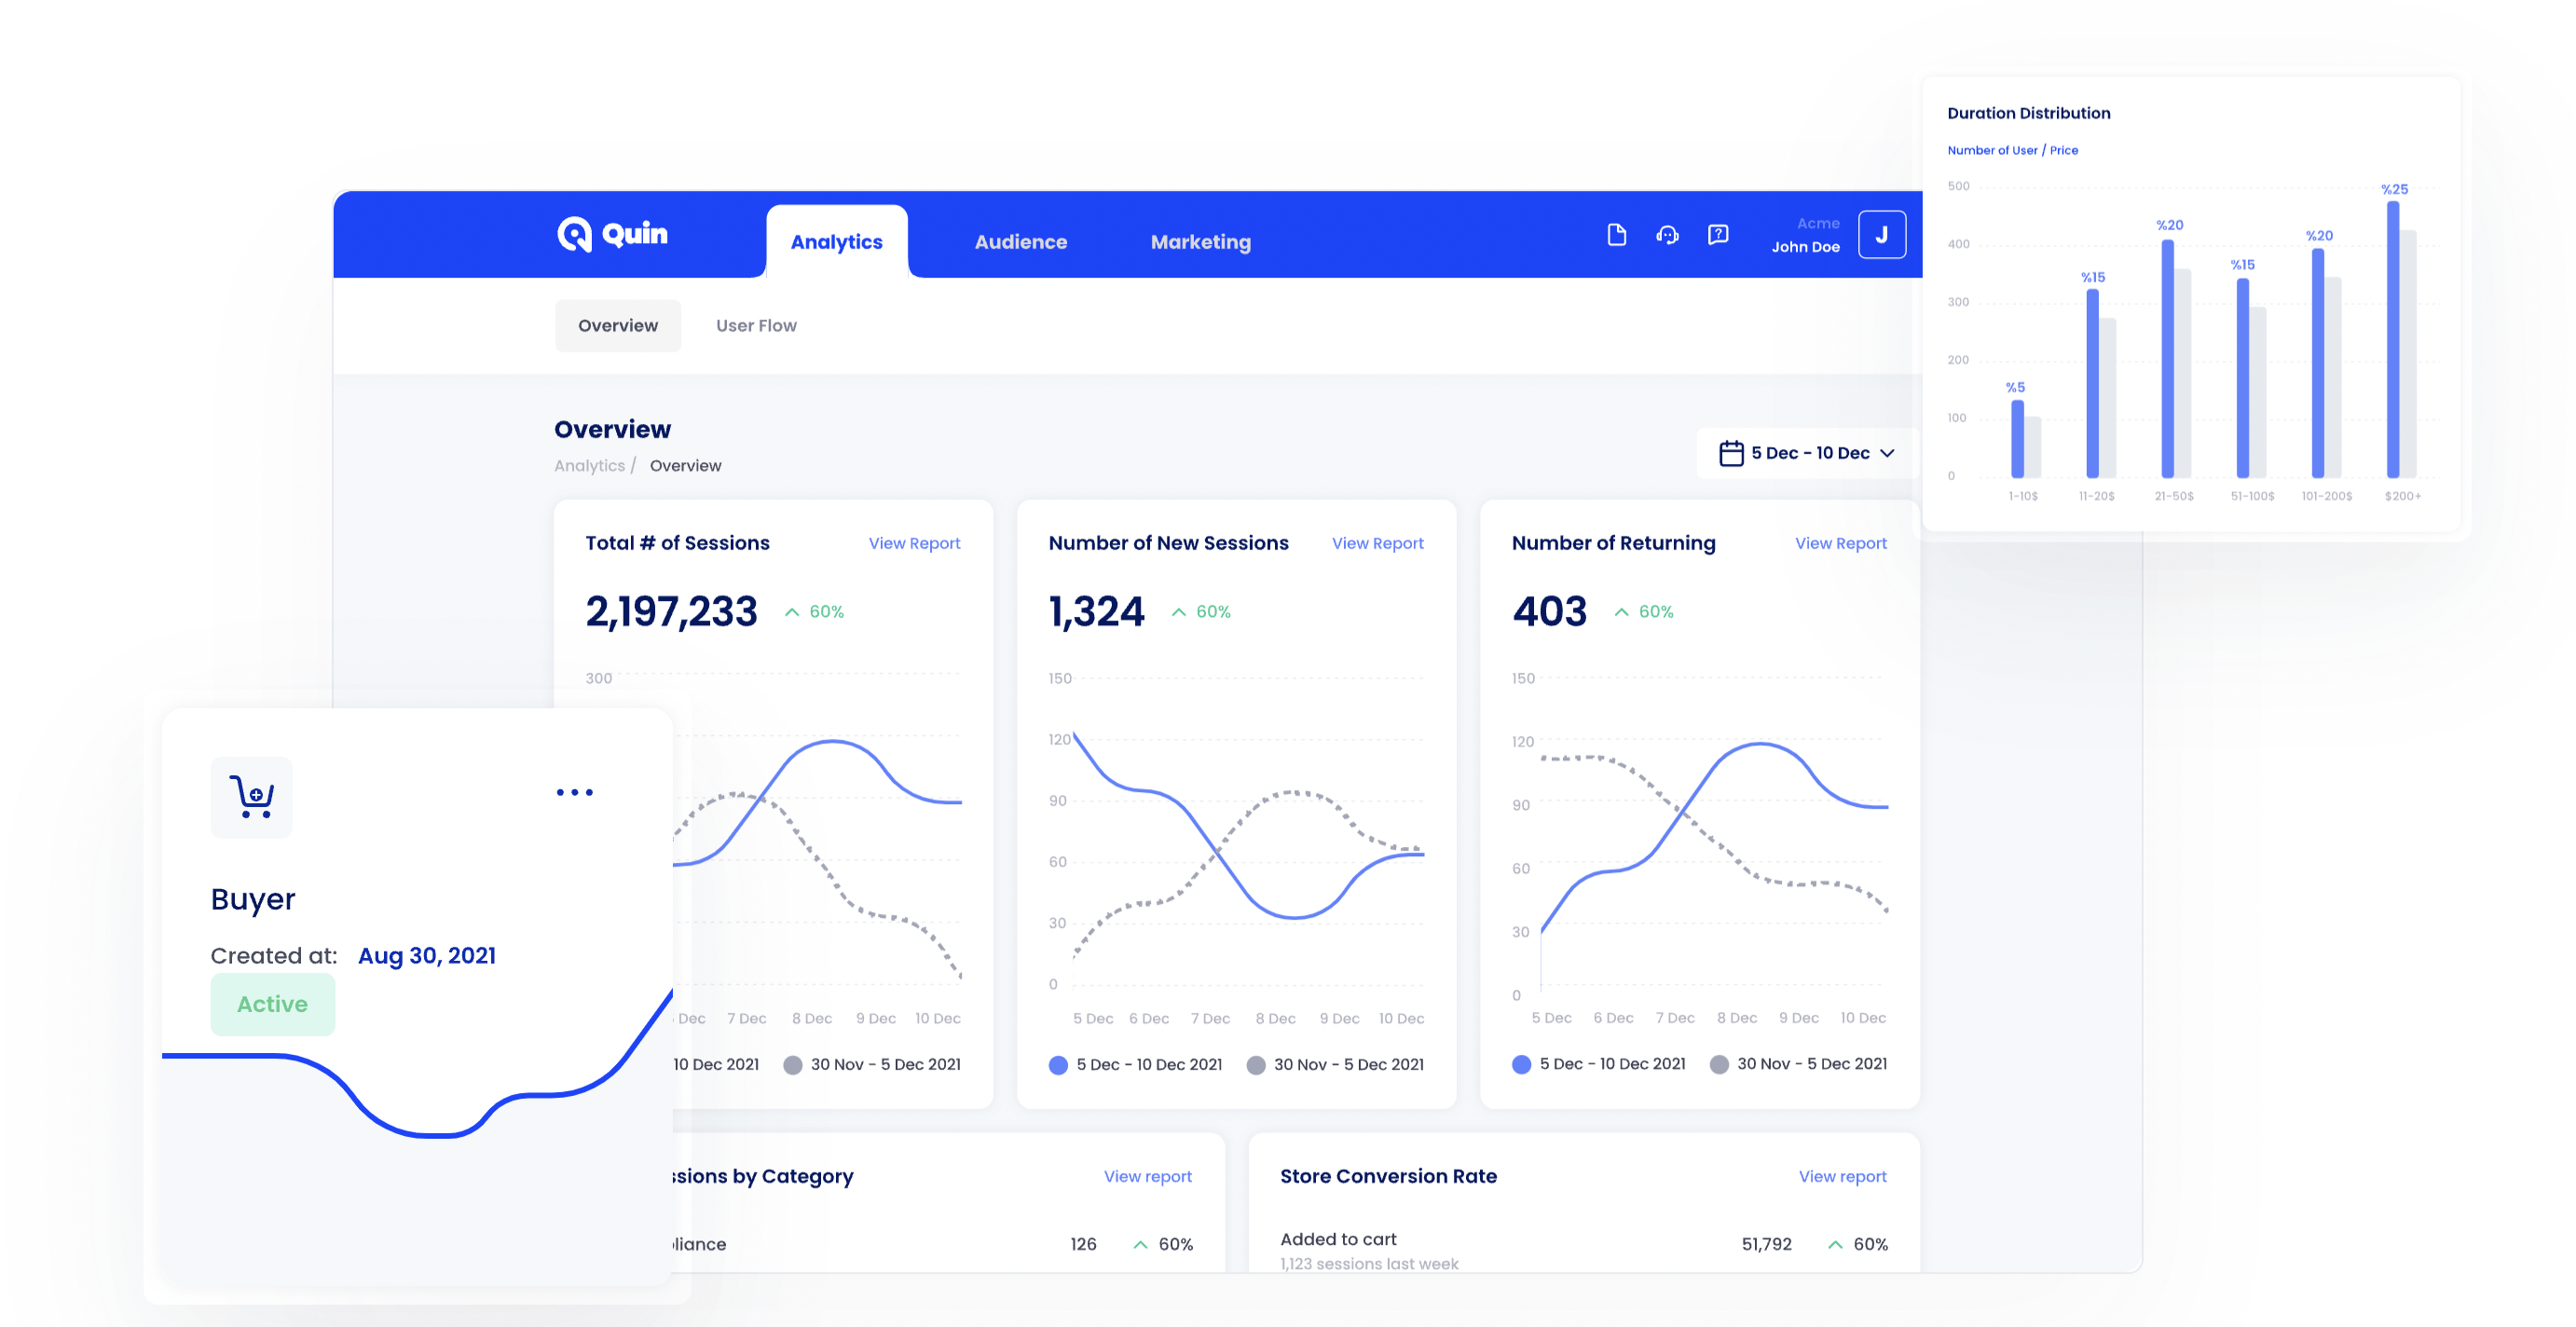Click the headset support icon
2576x1327 pixels.
pos(1667,235)
